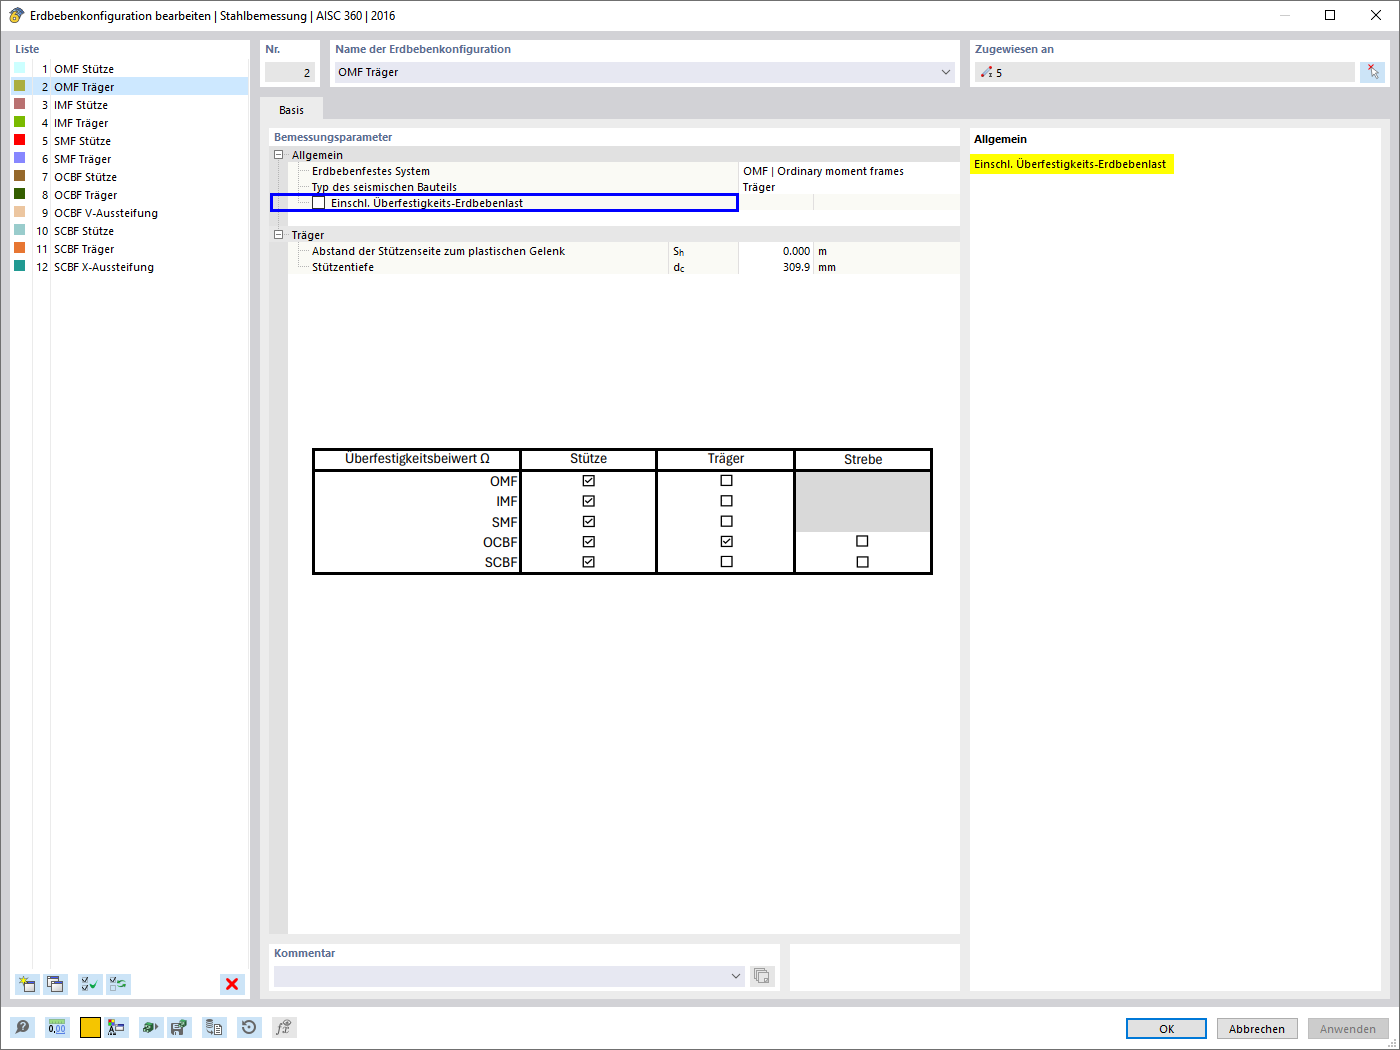Click highlighted Einschl. Überfestigkeits-Erdbebenlast text in right panel

[1070, 164]
